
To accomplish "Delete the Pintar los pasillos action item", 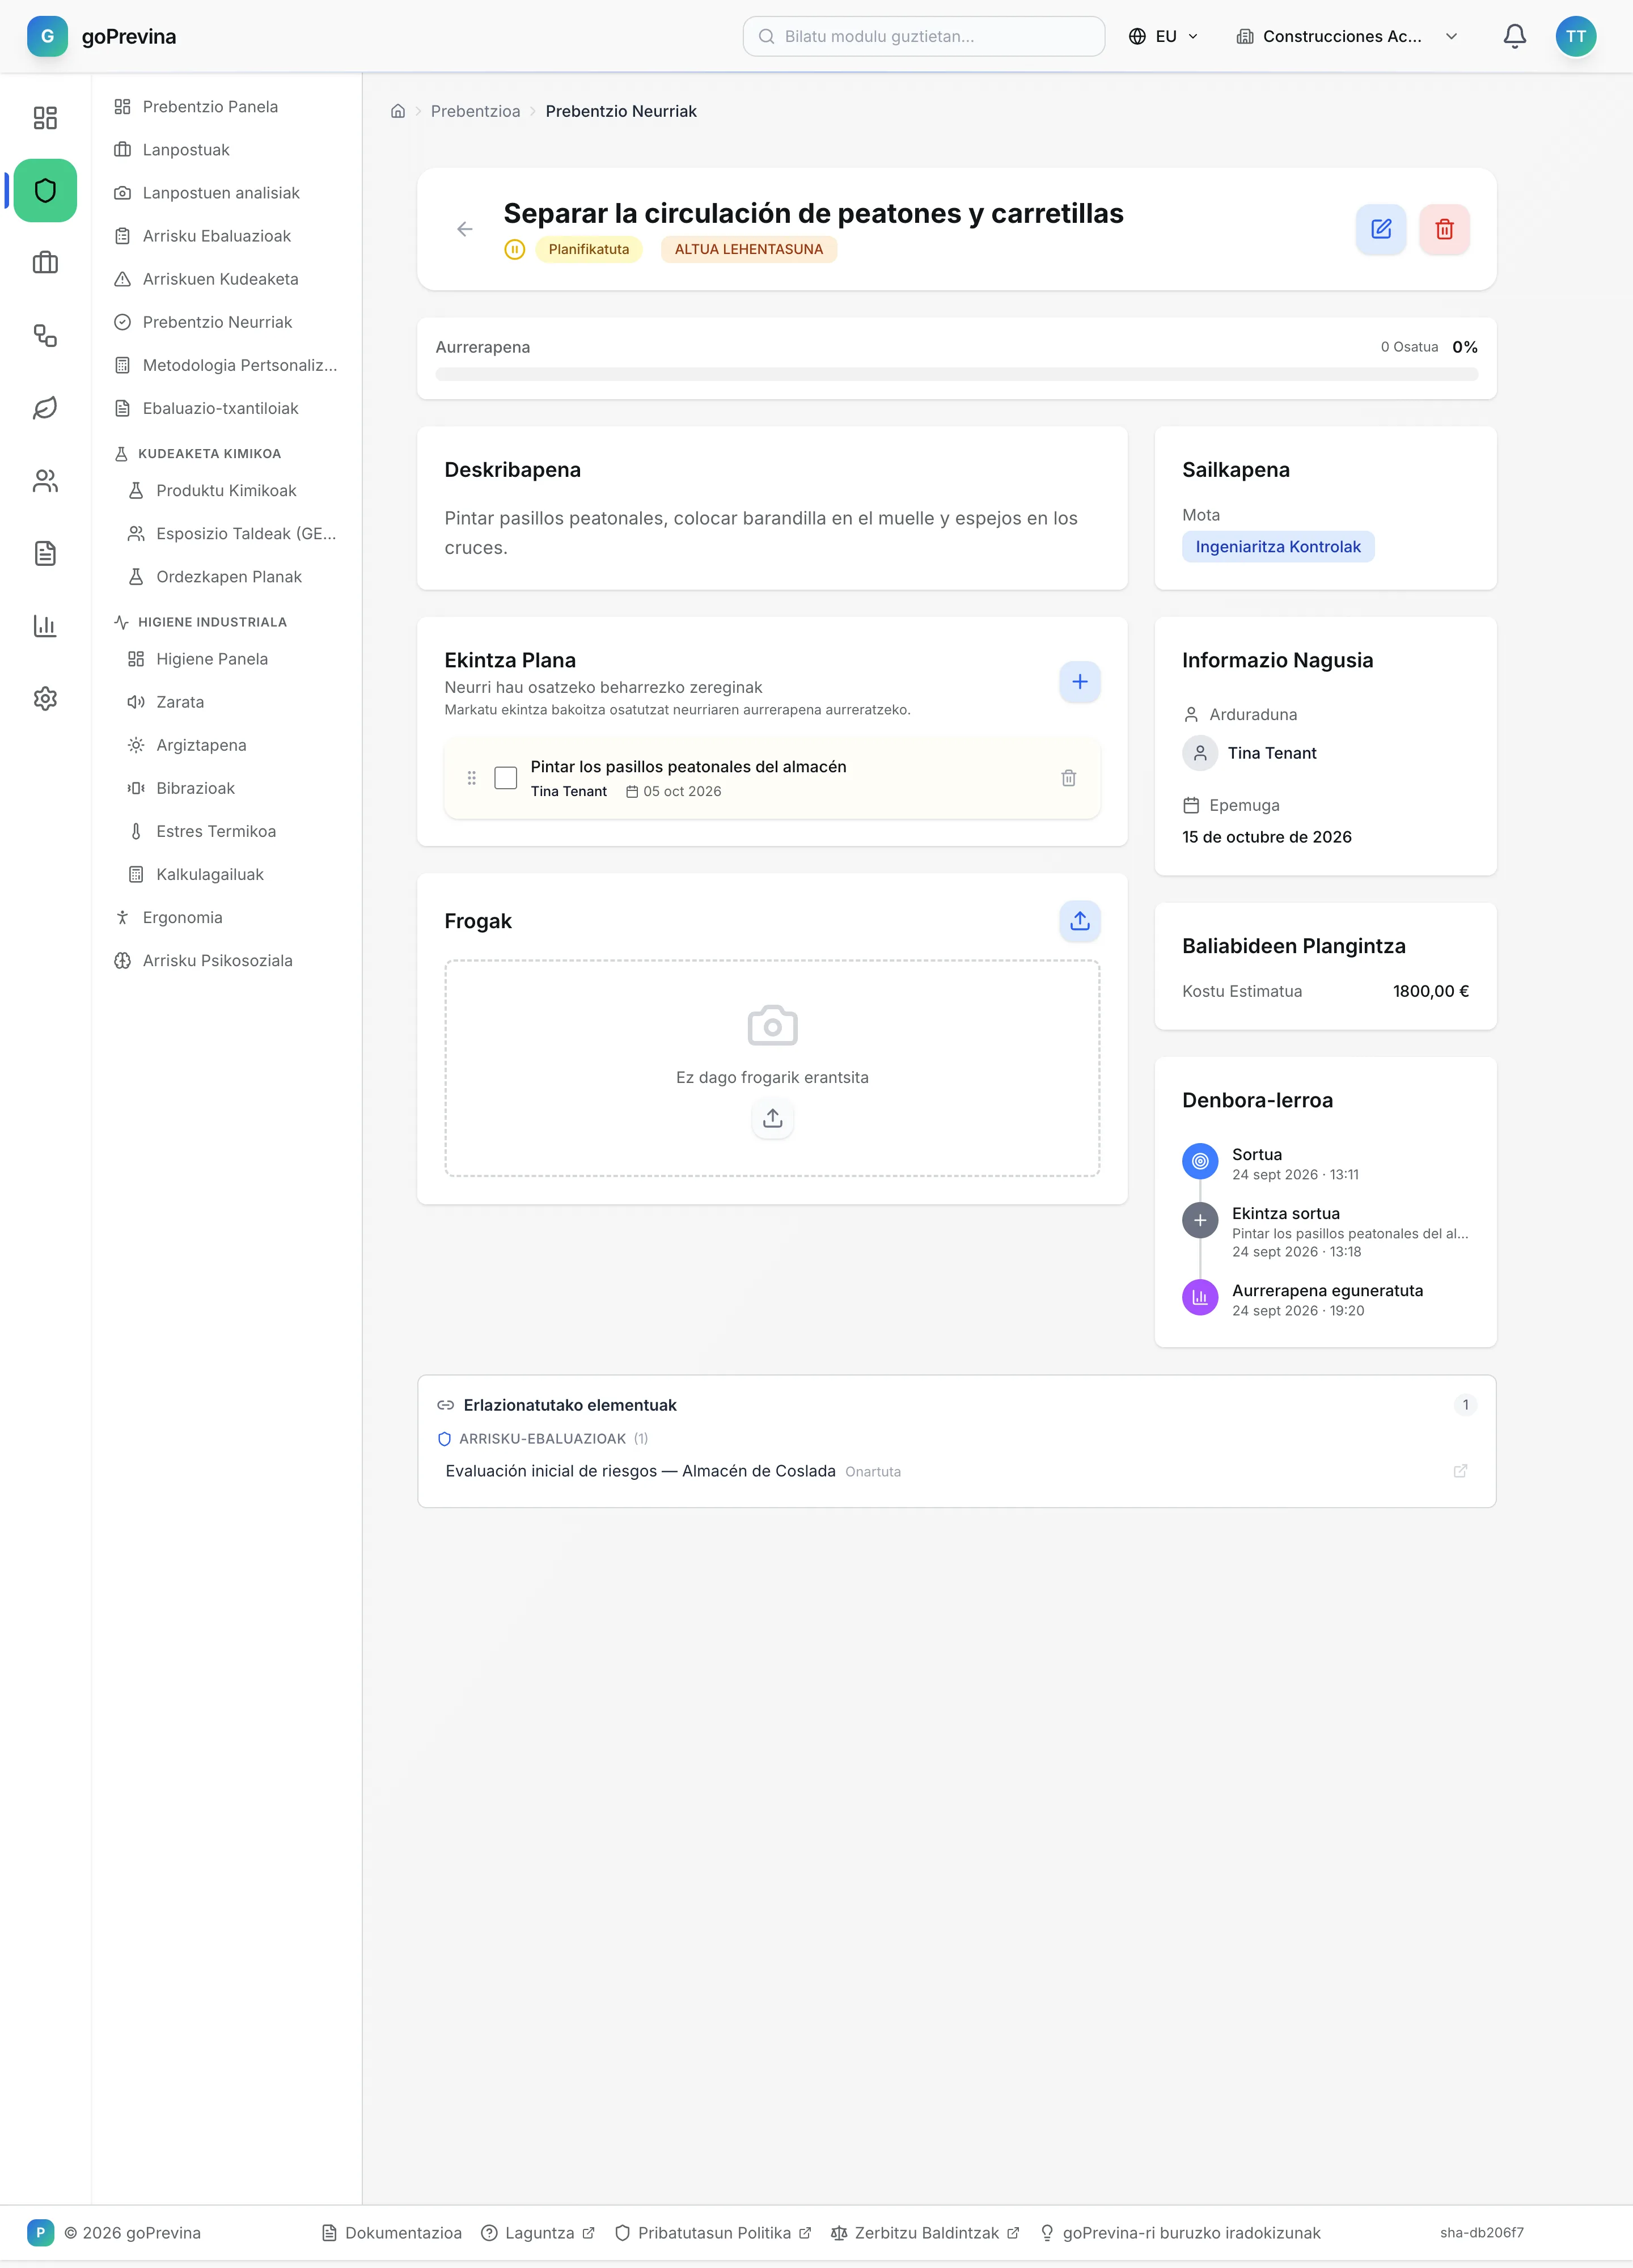I will point(1068,778).
